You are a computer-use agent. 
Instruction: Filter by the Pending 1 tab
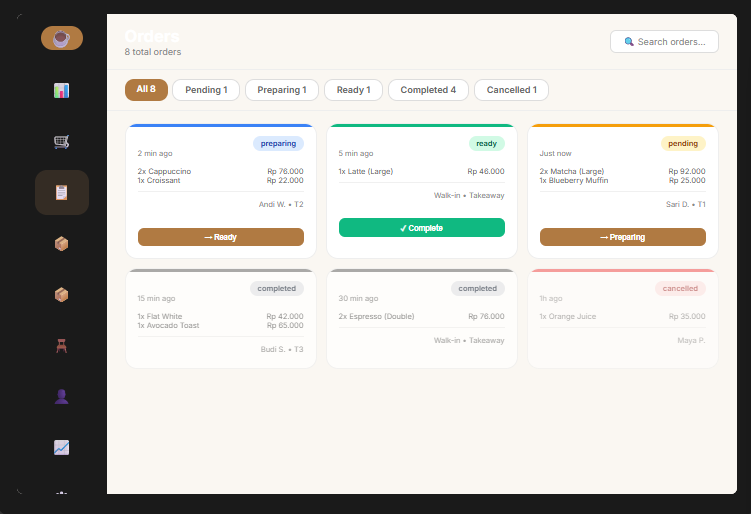(206, 90)
